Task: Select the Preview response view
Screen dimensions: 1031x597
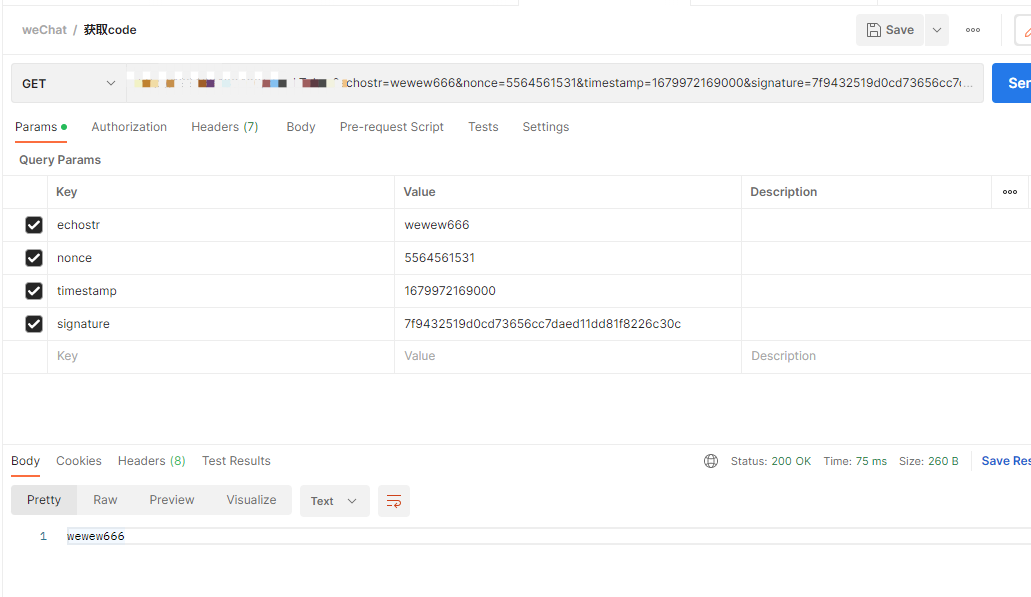Action: pos(172,500)
